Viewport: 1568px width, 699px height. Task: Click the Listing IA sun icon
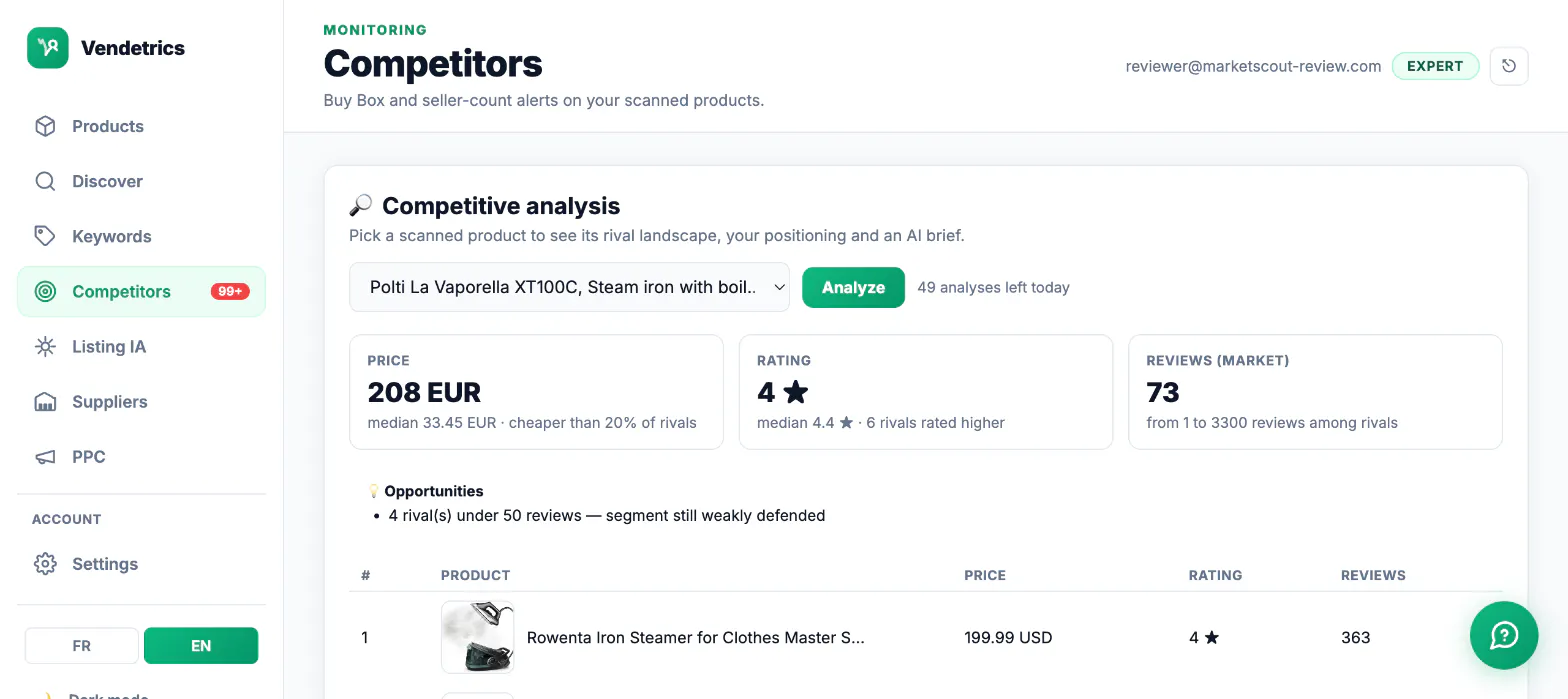(45, 347)
